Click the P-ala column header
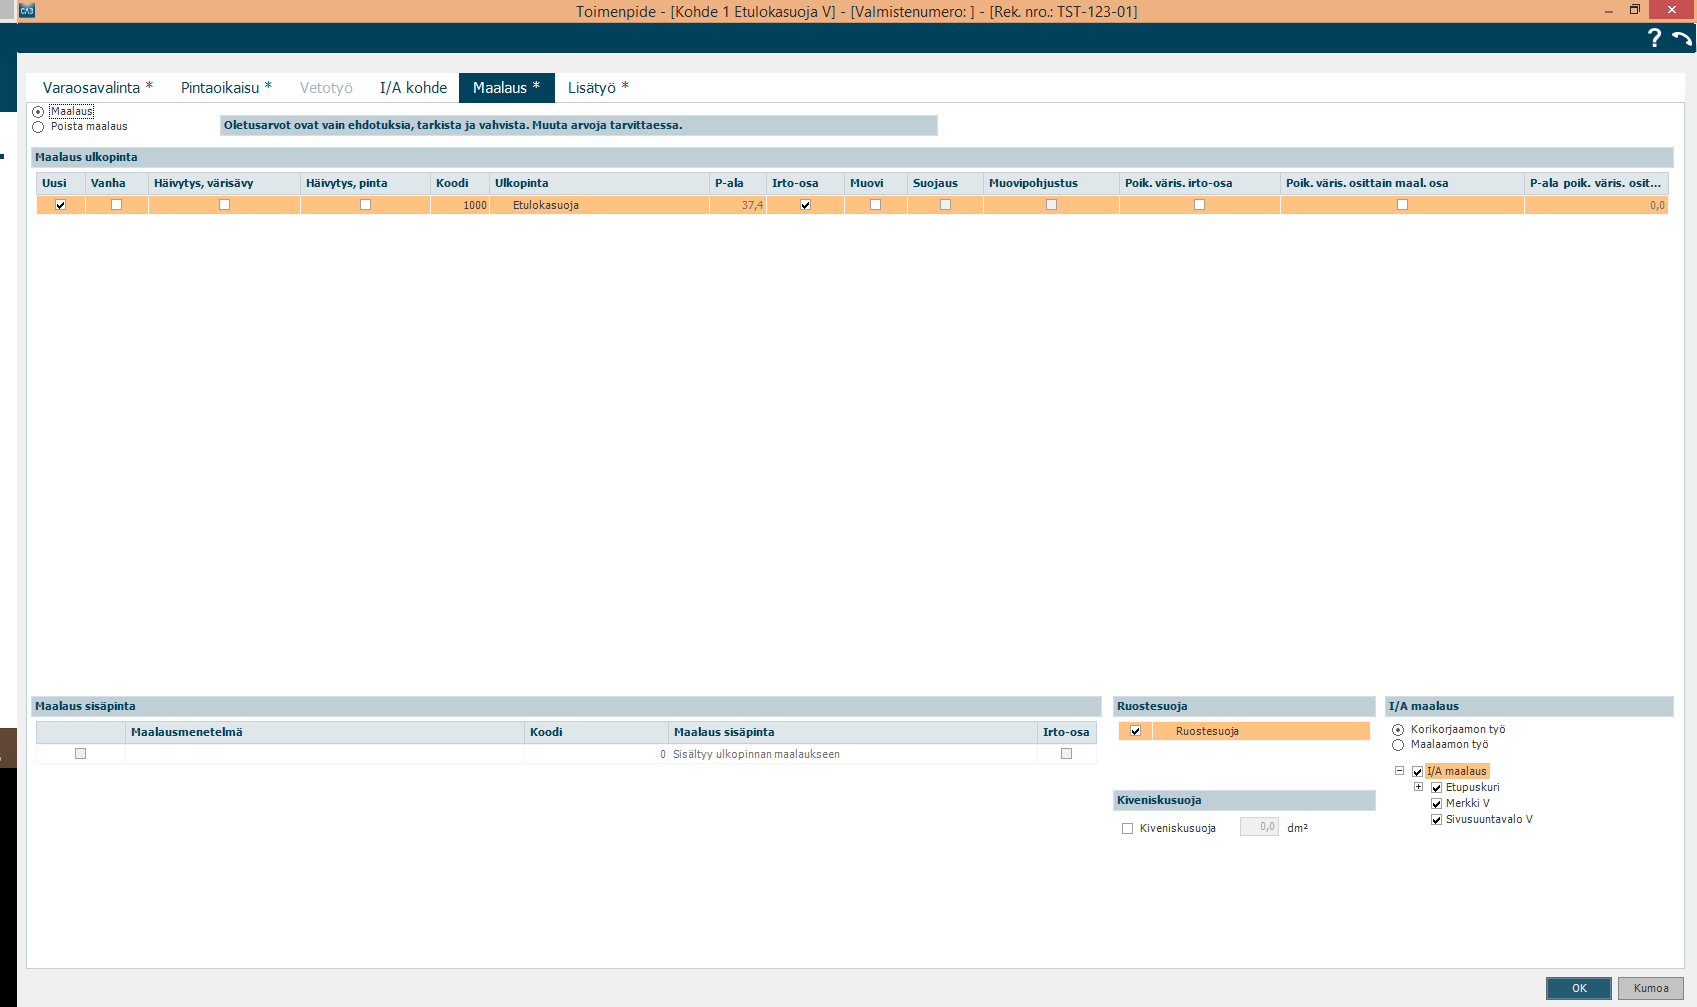 [738, 183]
